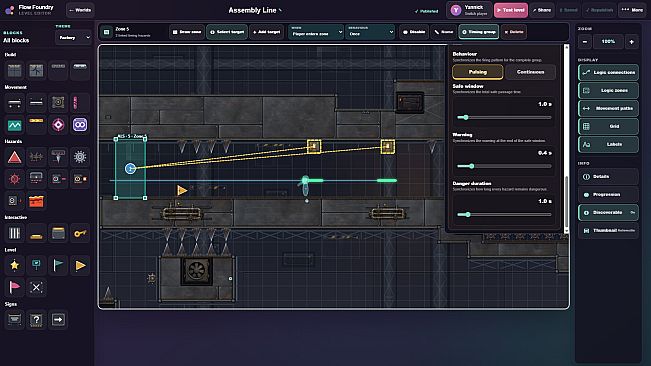Image resolution: width=651 pixels, height=366 pixels.
Task: Expand the Assembly Line title chevron
Action: 280,10
